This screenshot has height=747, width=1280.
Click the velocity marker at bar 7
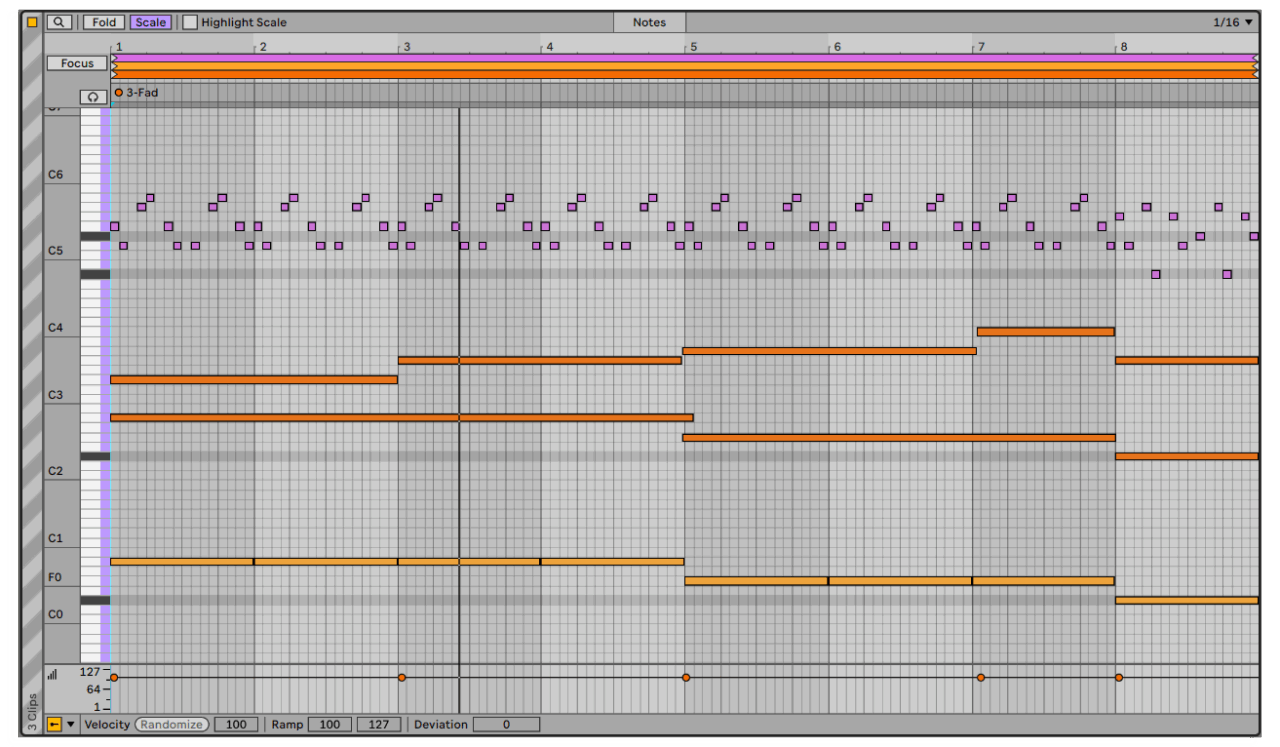981,678
